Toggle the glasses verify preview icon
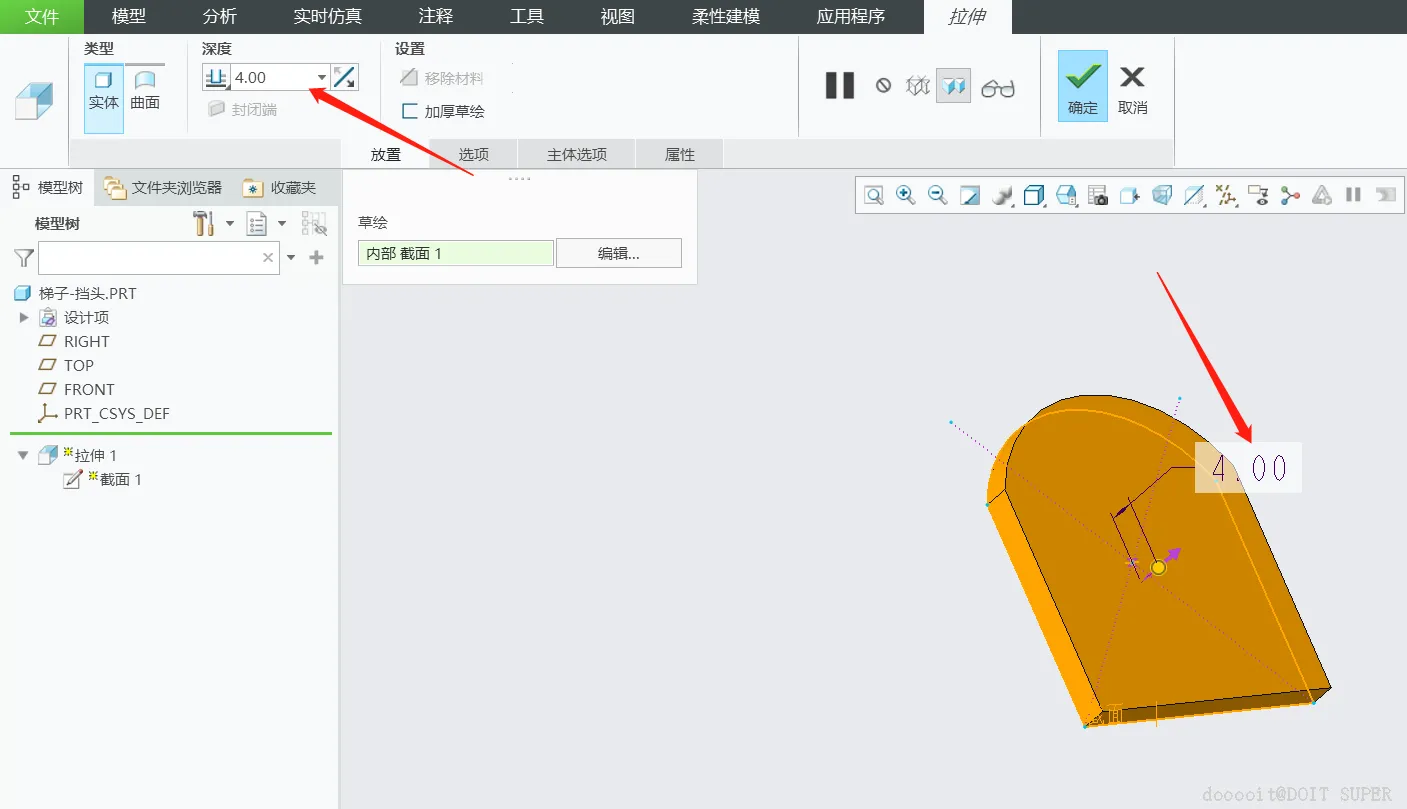This screenshot has width=1407, height=809. 997,88
